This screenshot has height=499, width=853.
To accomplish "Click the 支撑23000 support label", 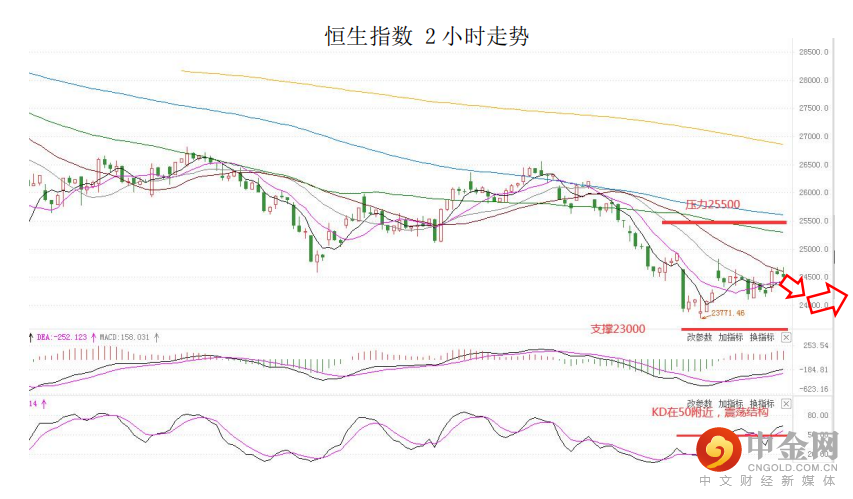I will pyautogui.click(x=617, y=328).
